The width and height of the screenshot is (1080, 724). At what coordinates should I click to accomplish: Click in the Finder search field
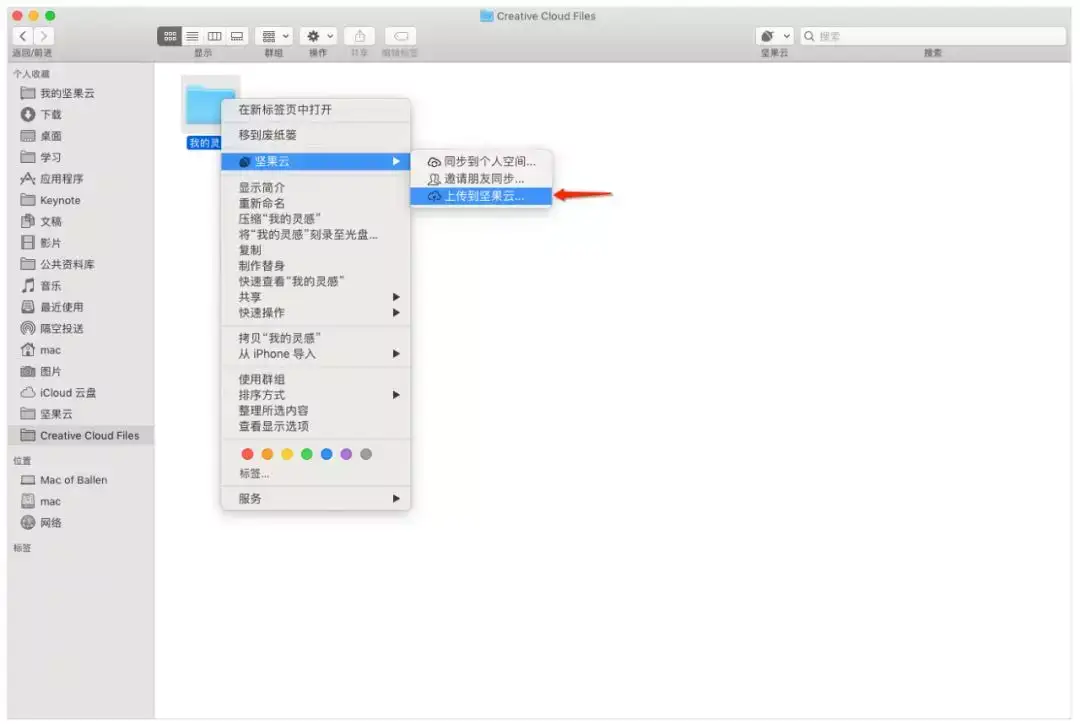pyautogui.click(x=933, y=36)
